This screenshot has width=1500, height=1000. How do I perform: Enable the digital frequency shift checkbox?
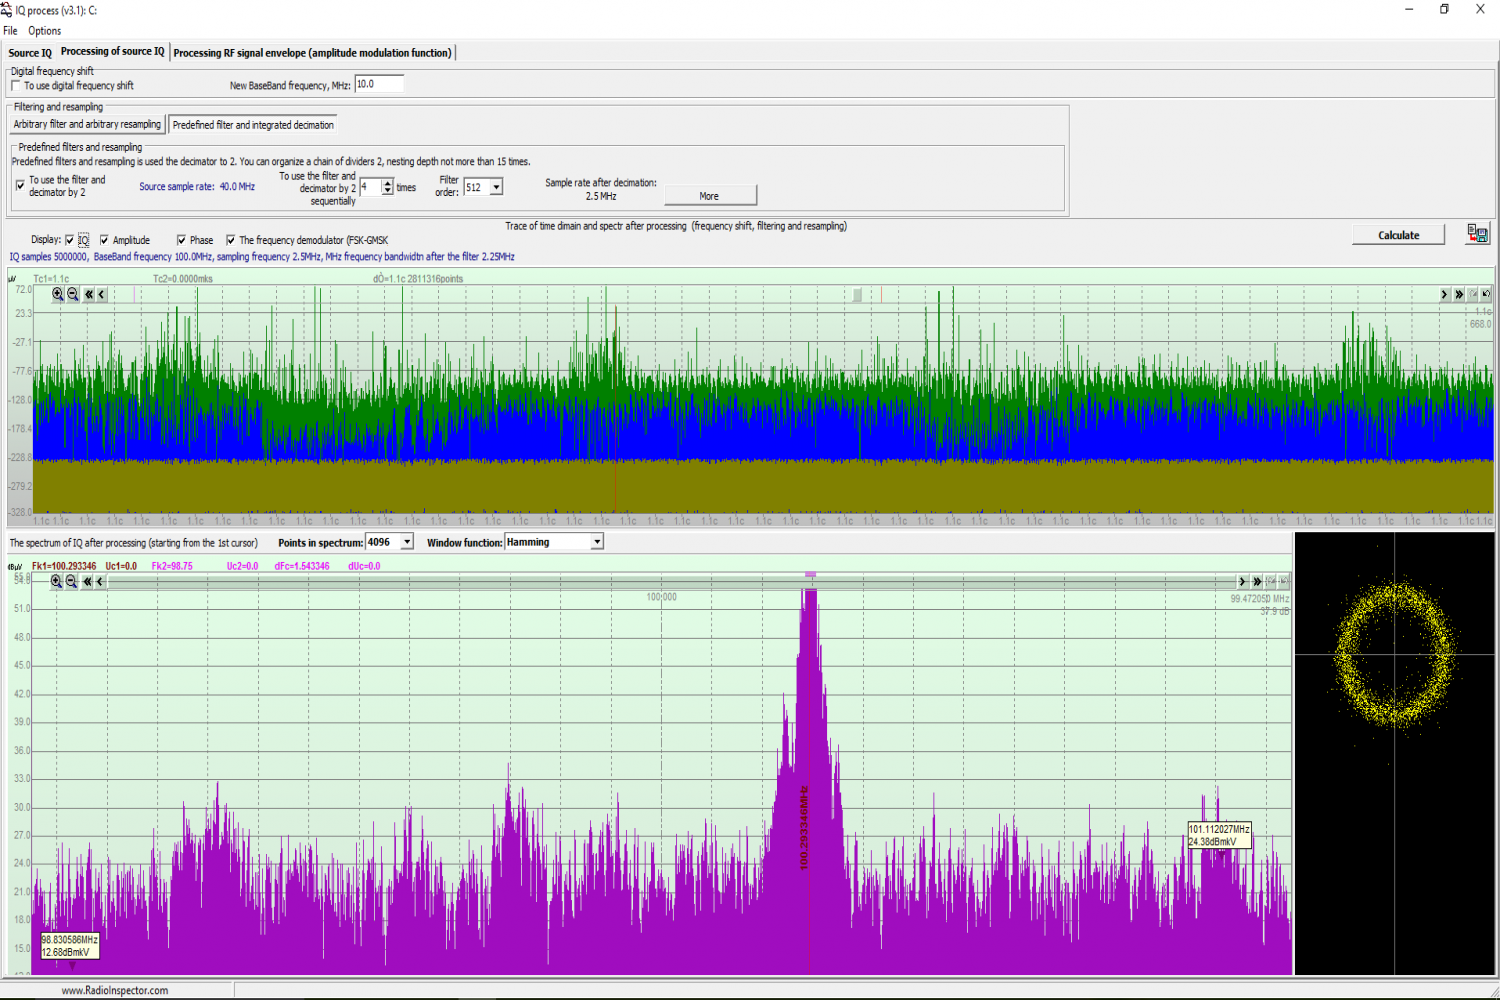pos(16,86)
